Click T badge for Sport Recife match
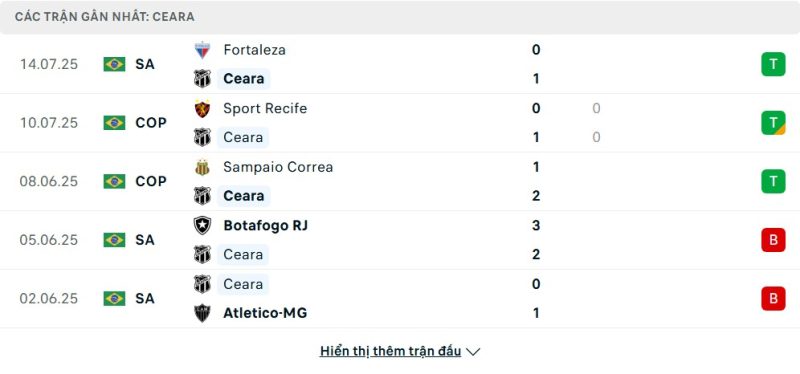This screenshot has height=374, width=800. tap(773, 123)
